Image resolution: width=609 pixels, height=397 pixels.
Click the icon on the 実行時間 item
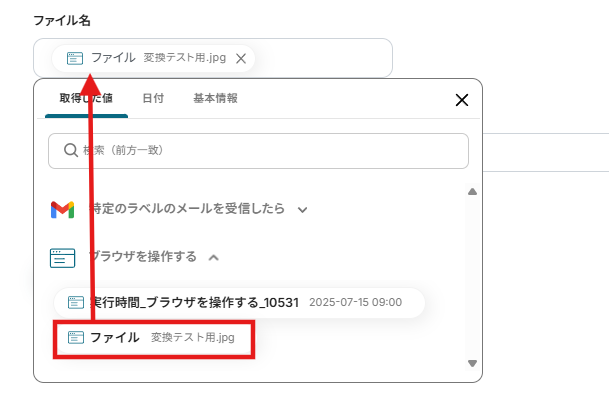pos(76,302)
